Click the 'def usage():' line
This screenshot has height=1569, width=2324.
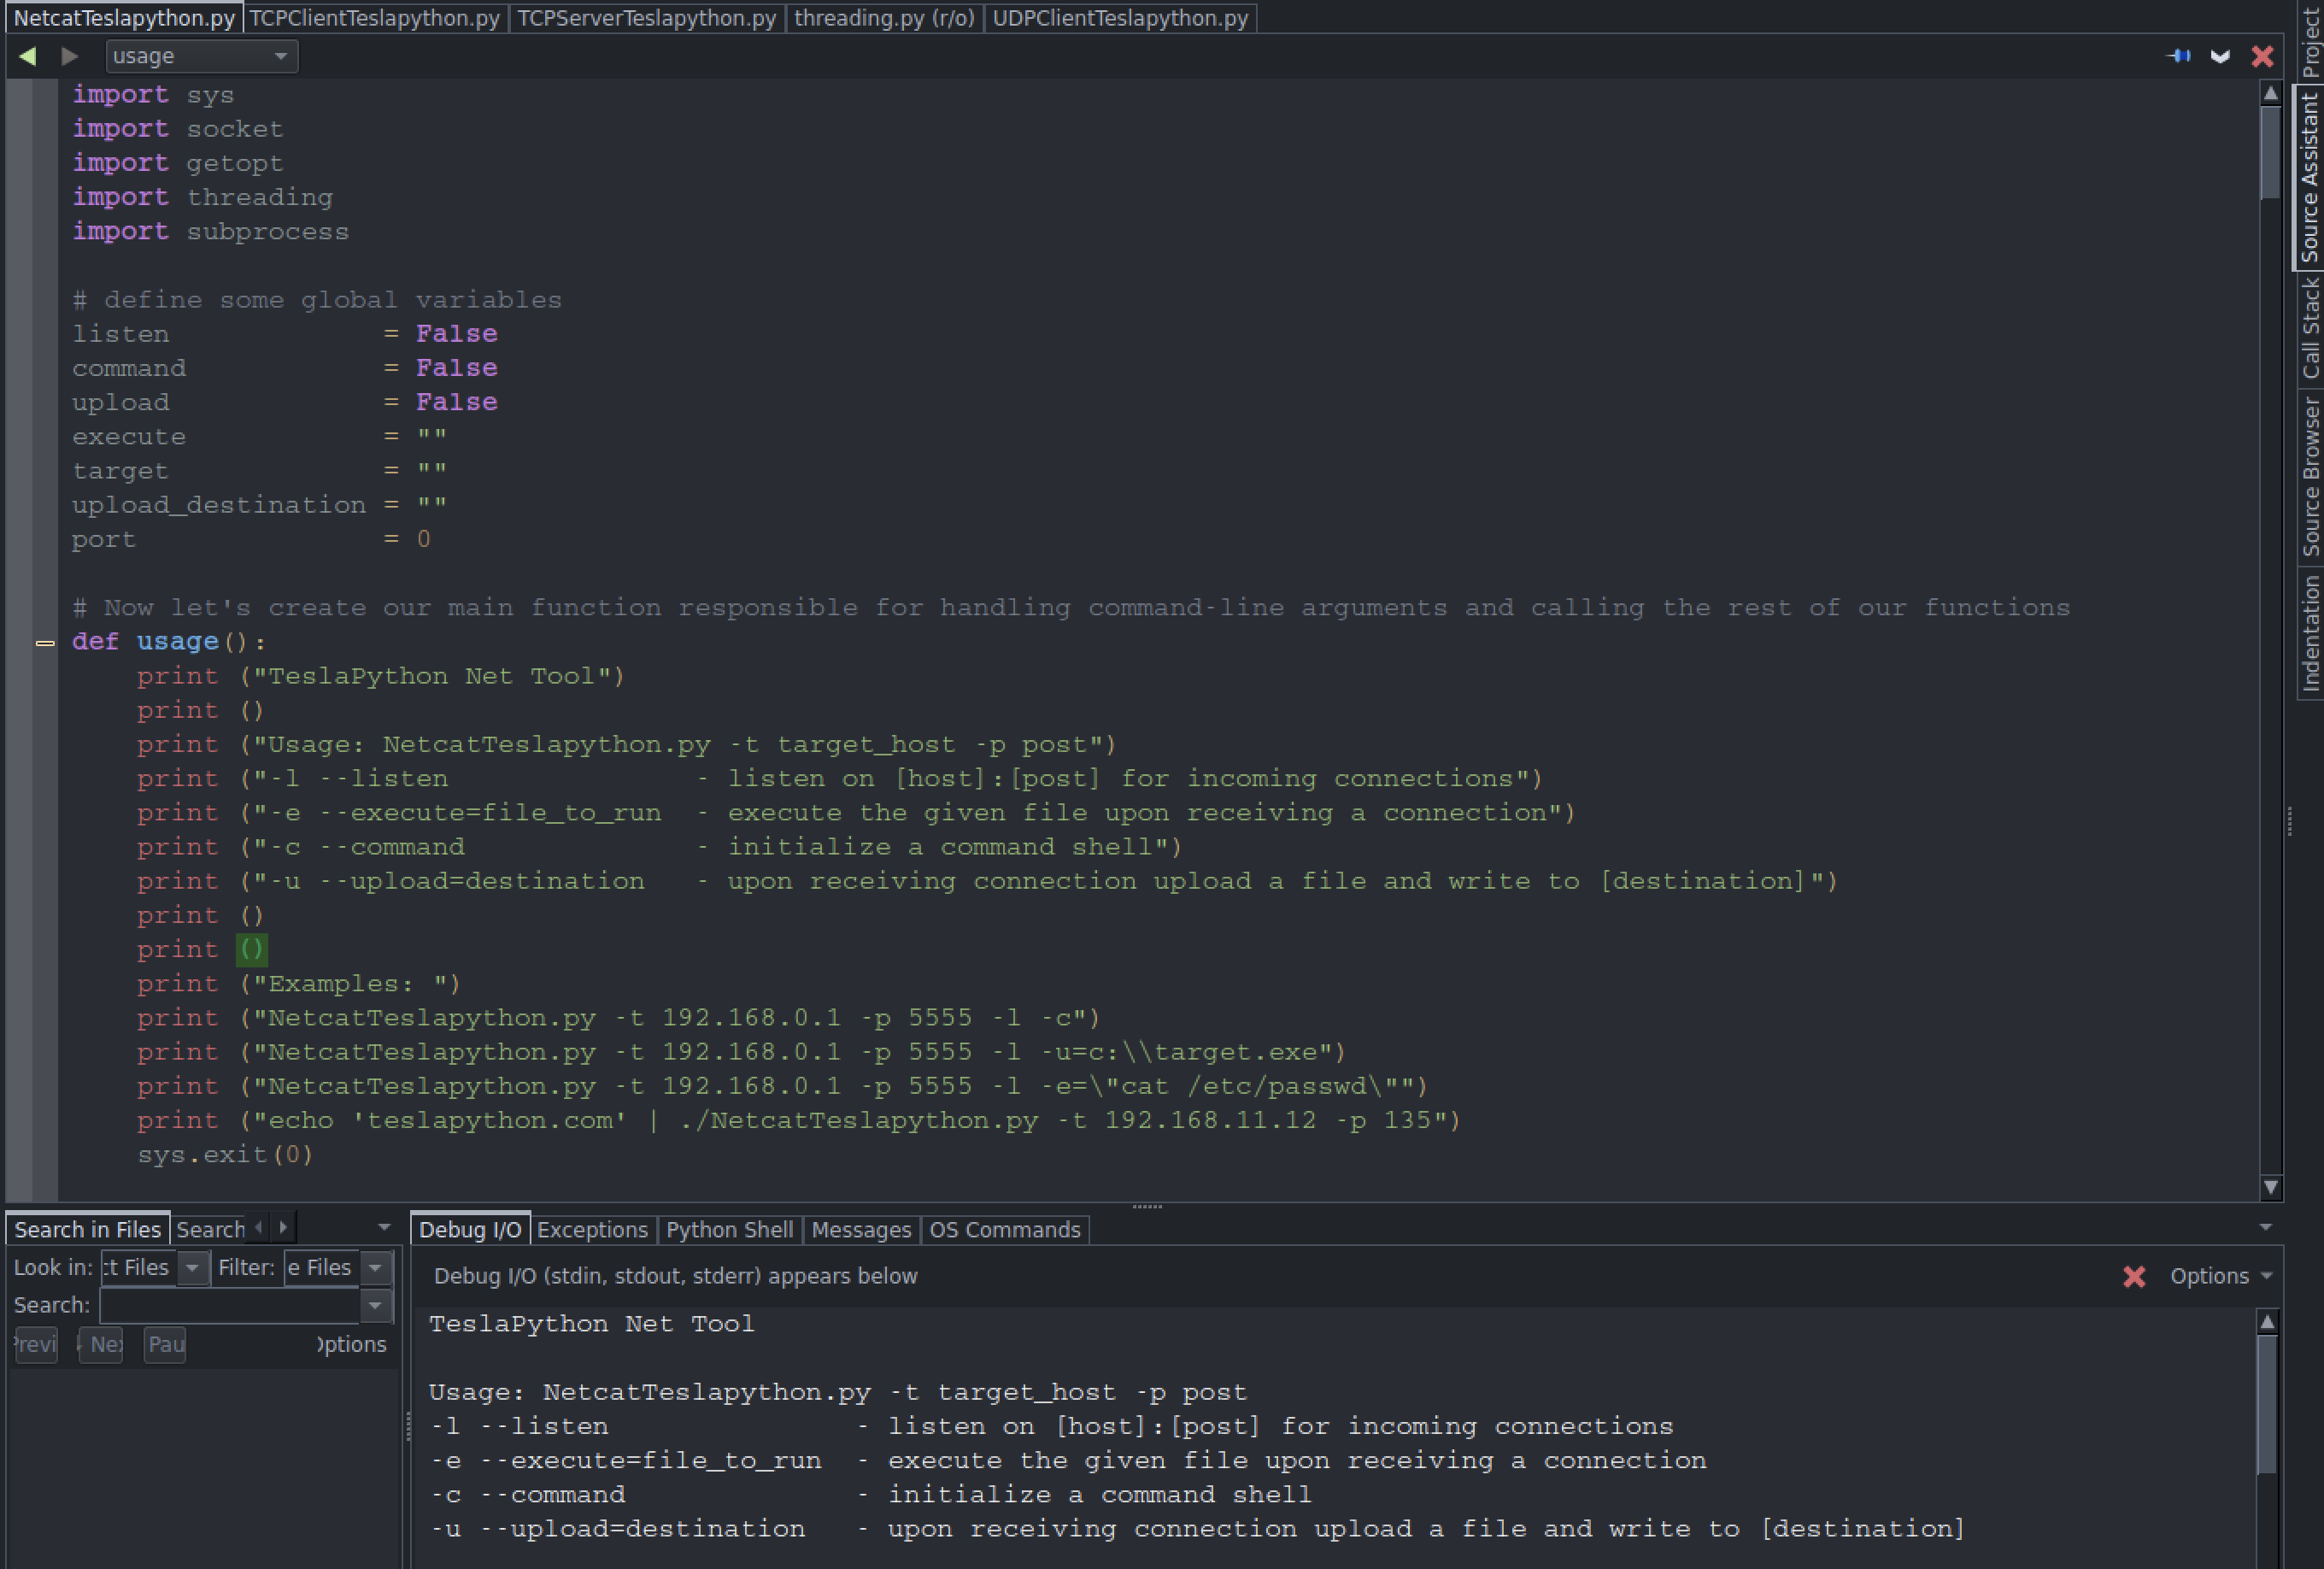coord(168,642)
